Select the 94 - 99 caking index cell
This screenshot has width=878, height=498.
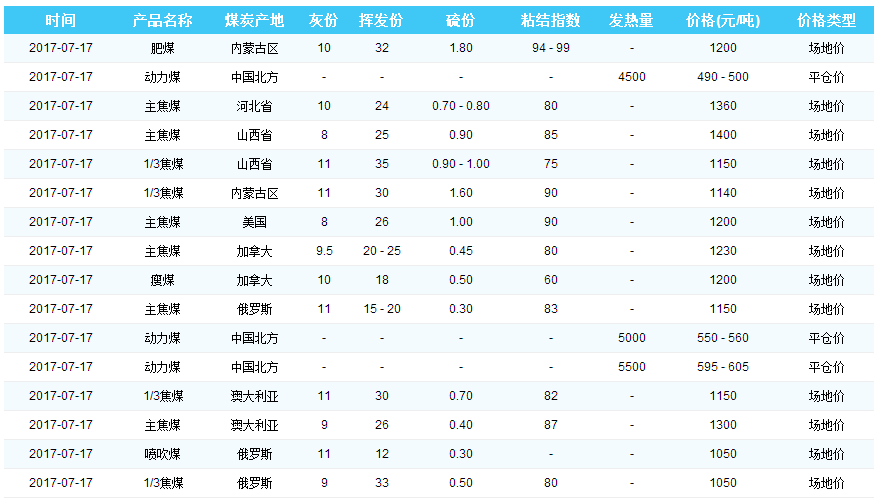coord(550,48)
